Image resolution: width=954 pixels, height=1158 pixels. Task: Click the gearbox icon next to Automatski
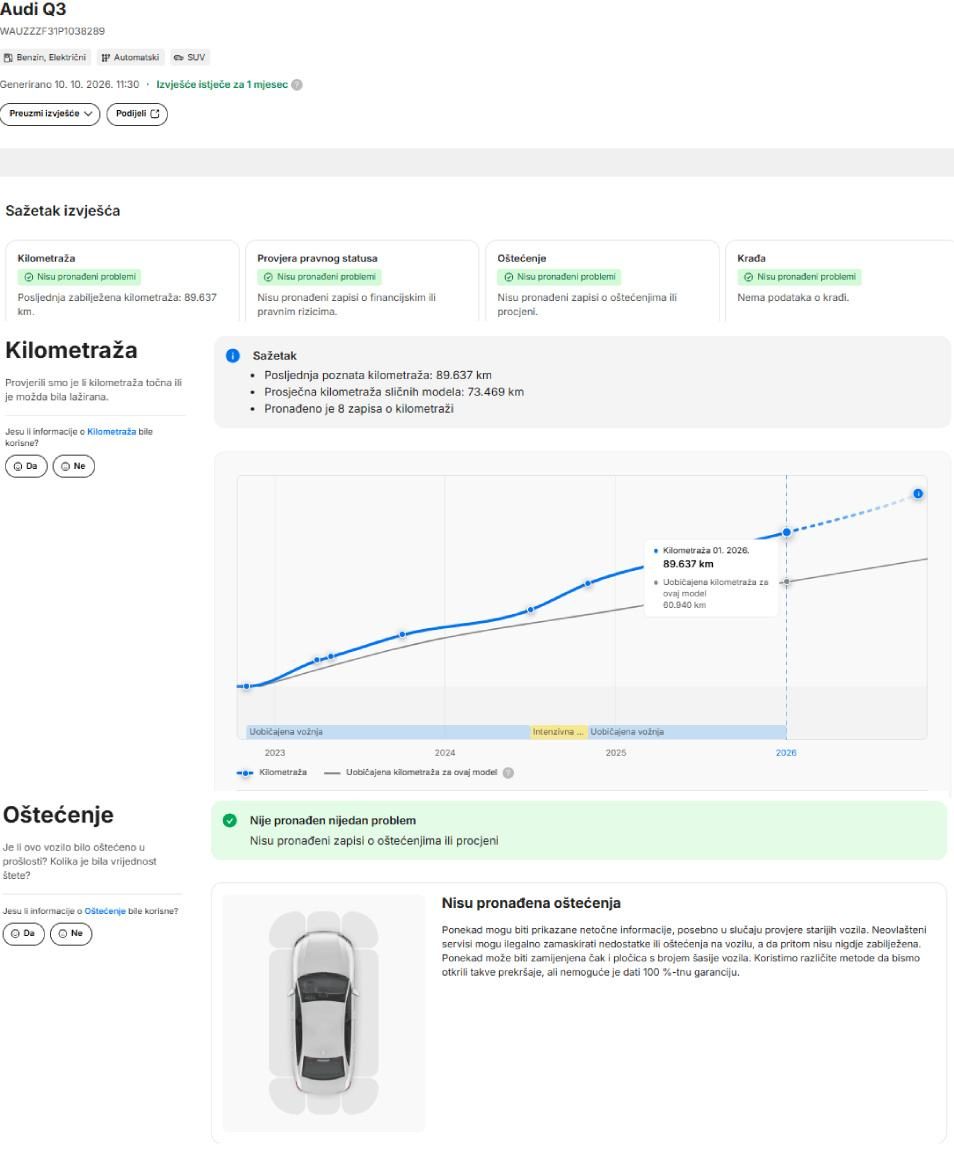coord(106,58)
